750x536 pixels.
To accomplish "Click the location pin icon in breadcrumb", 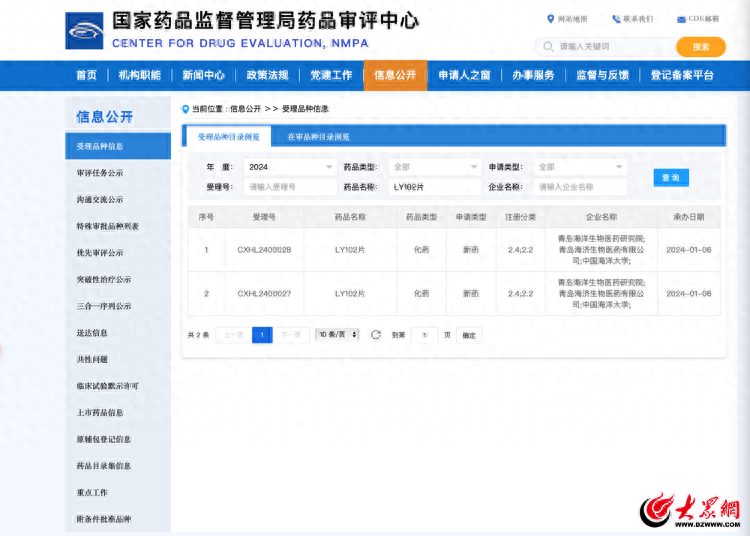I will coord(186,109).
